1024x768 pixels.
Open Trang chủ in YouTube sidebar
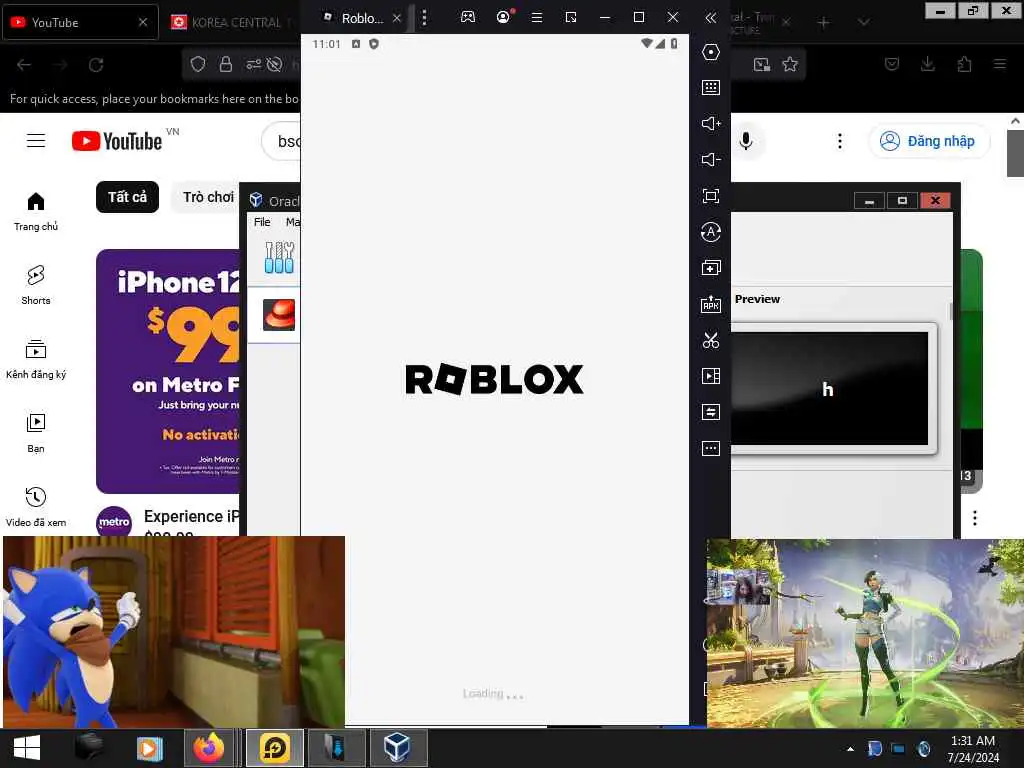[36, 212]
